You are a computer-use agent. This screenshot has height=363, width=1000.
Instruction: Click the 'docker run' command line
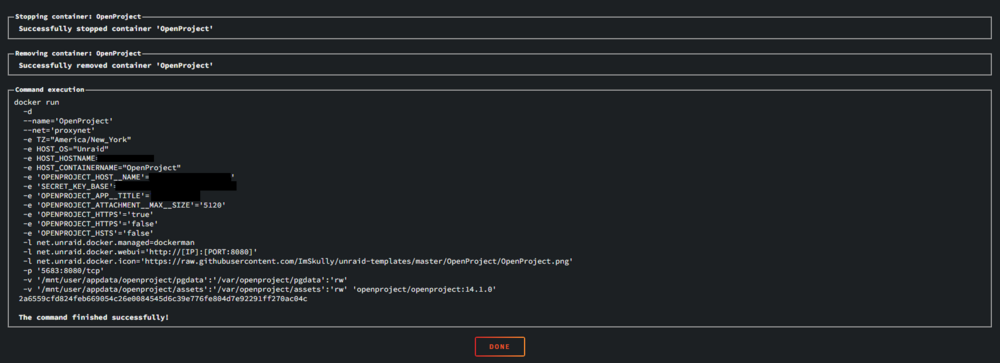[x=37, y=102]
